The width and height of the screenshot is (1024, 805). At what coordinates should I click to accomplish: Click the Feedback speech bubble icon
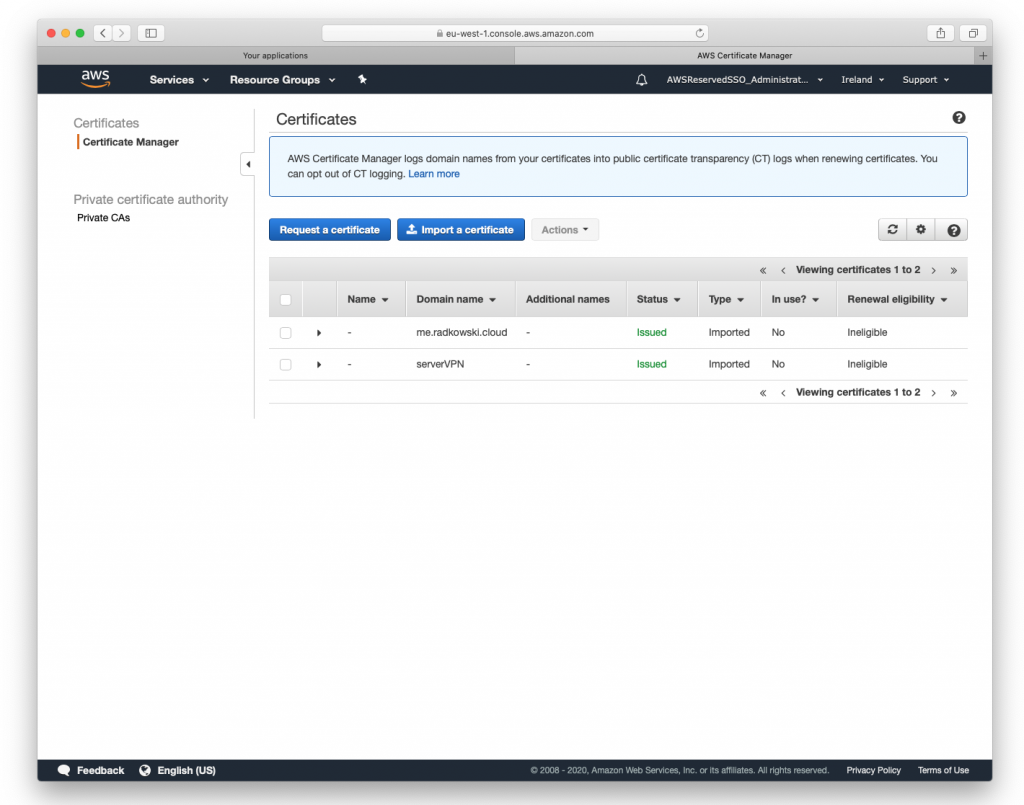63,770
